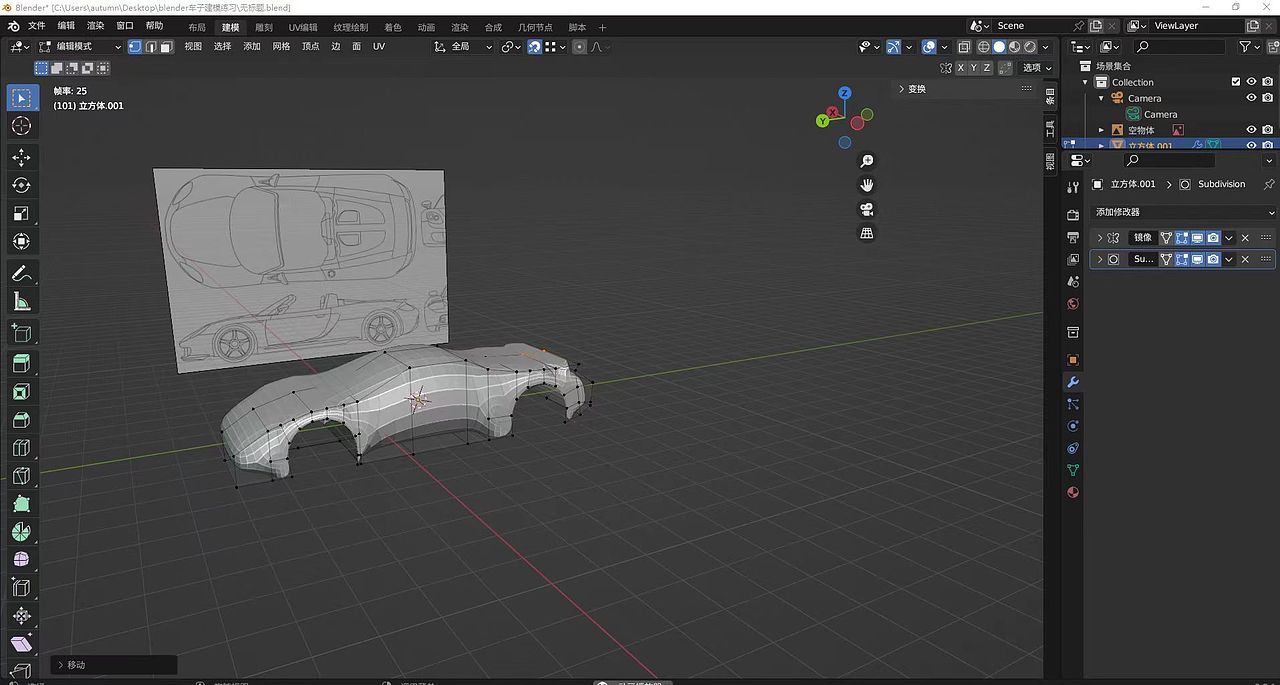Click the magnifier zoom icon near navigation gizmo
Viewport: 1280px width, 685px height.
click(x=866, y=160)
